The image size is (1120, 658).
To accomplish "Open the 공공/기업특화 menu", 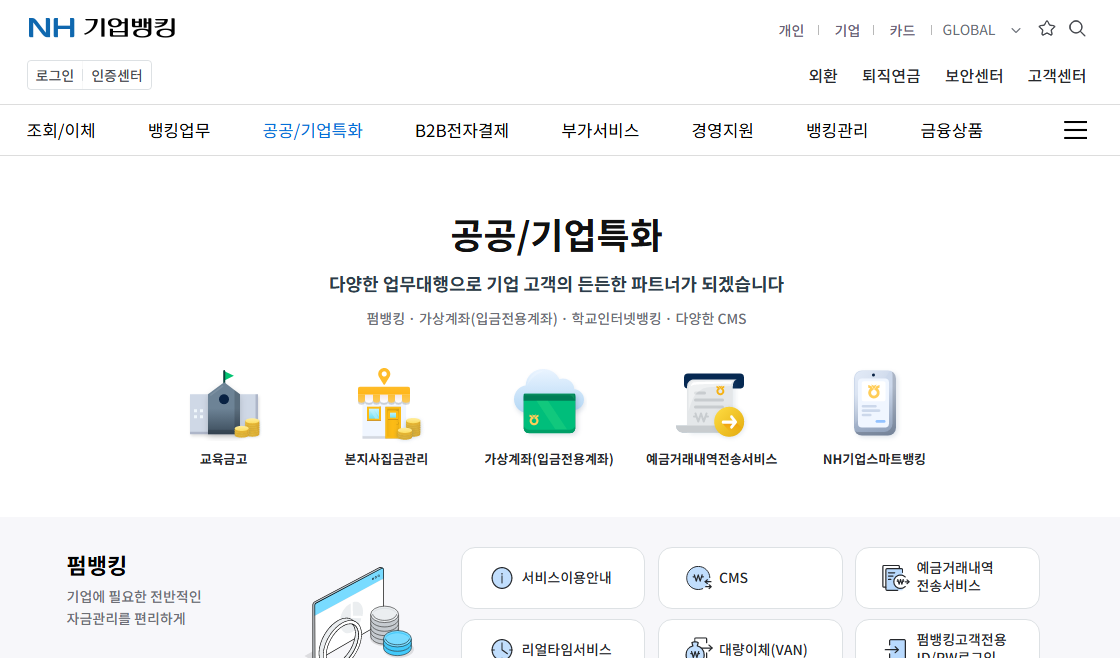I will (x=313, y=131).
